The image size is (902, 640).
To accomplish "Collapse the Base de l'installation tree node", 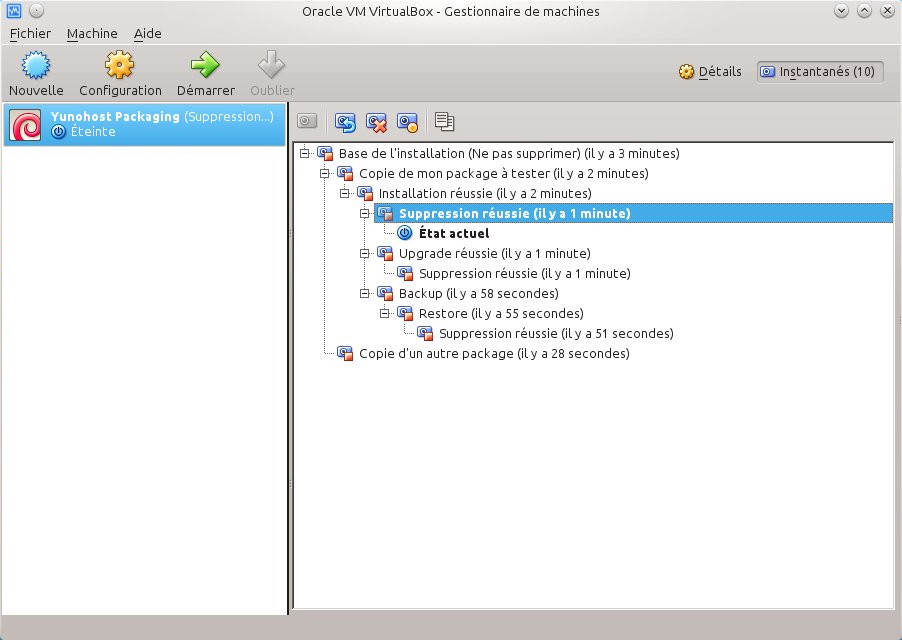I will (x=305, y=153).
